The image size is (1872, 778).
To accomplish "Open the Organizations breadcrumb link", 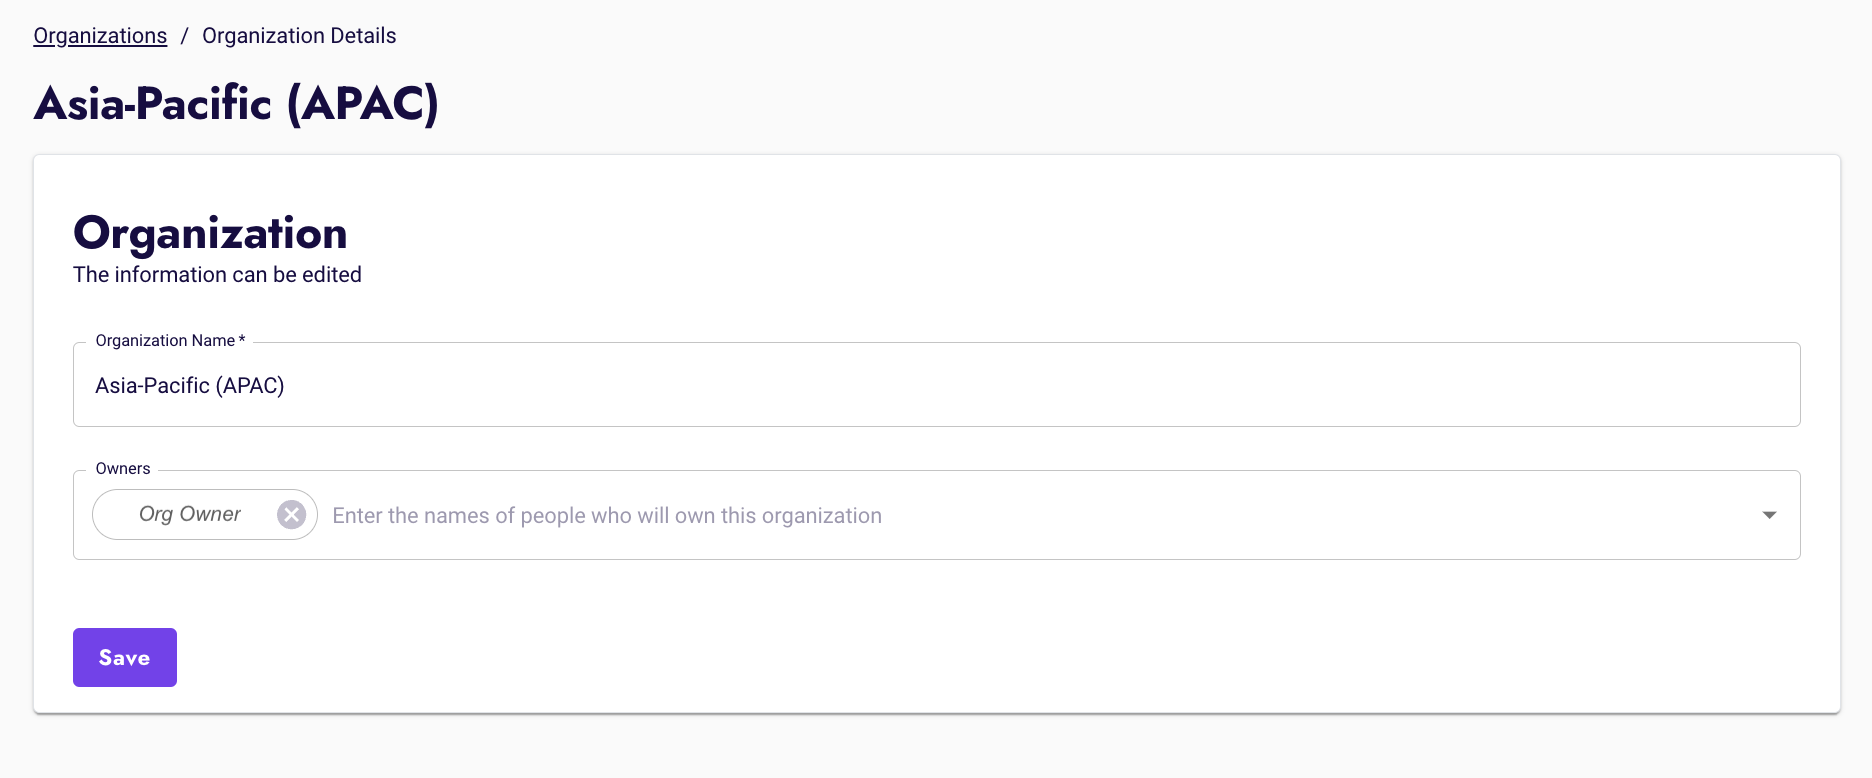I will tap(100, 36).
